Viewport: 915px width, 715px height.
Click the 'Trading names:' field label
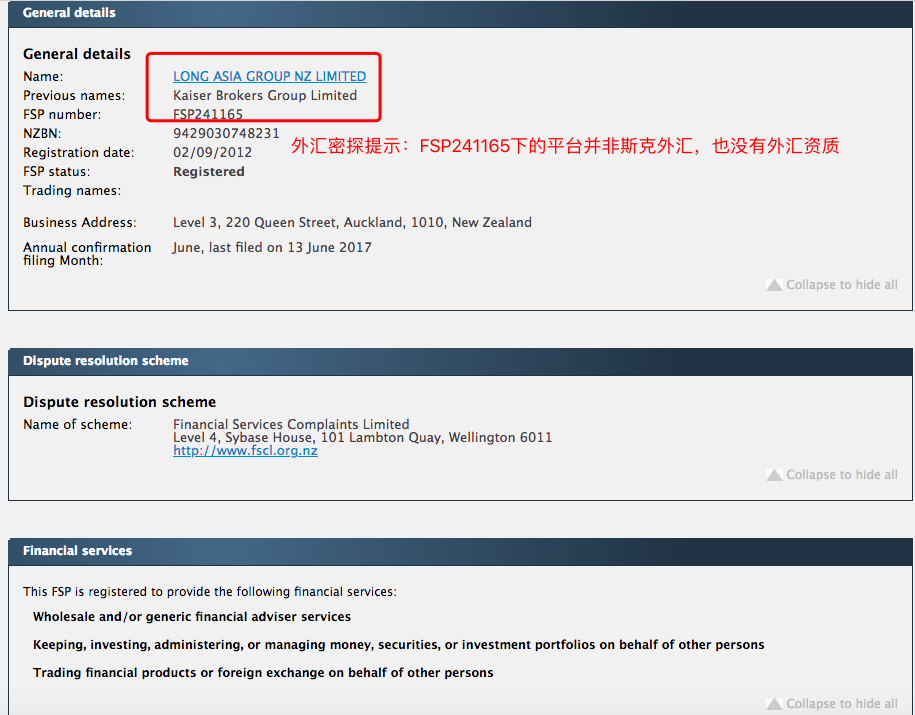[72, 191]
